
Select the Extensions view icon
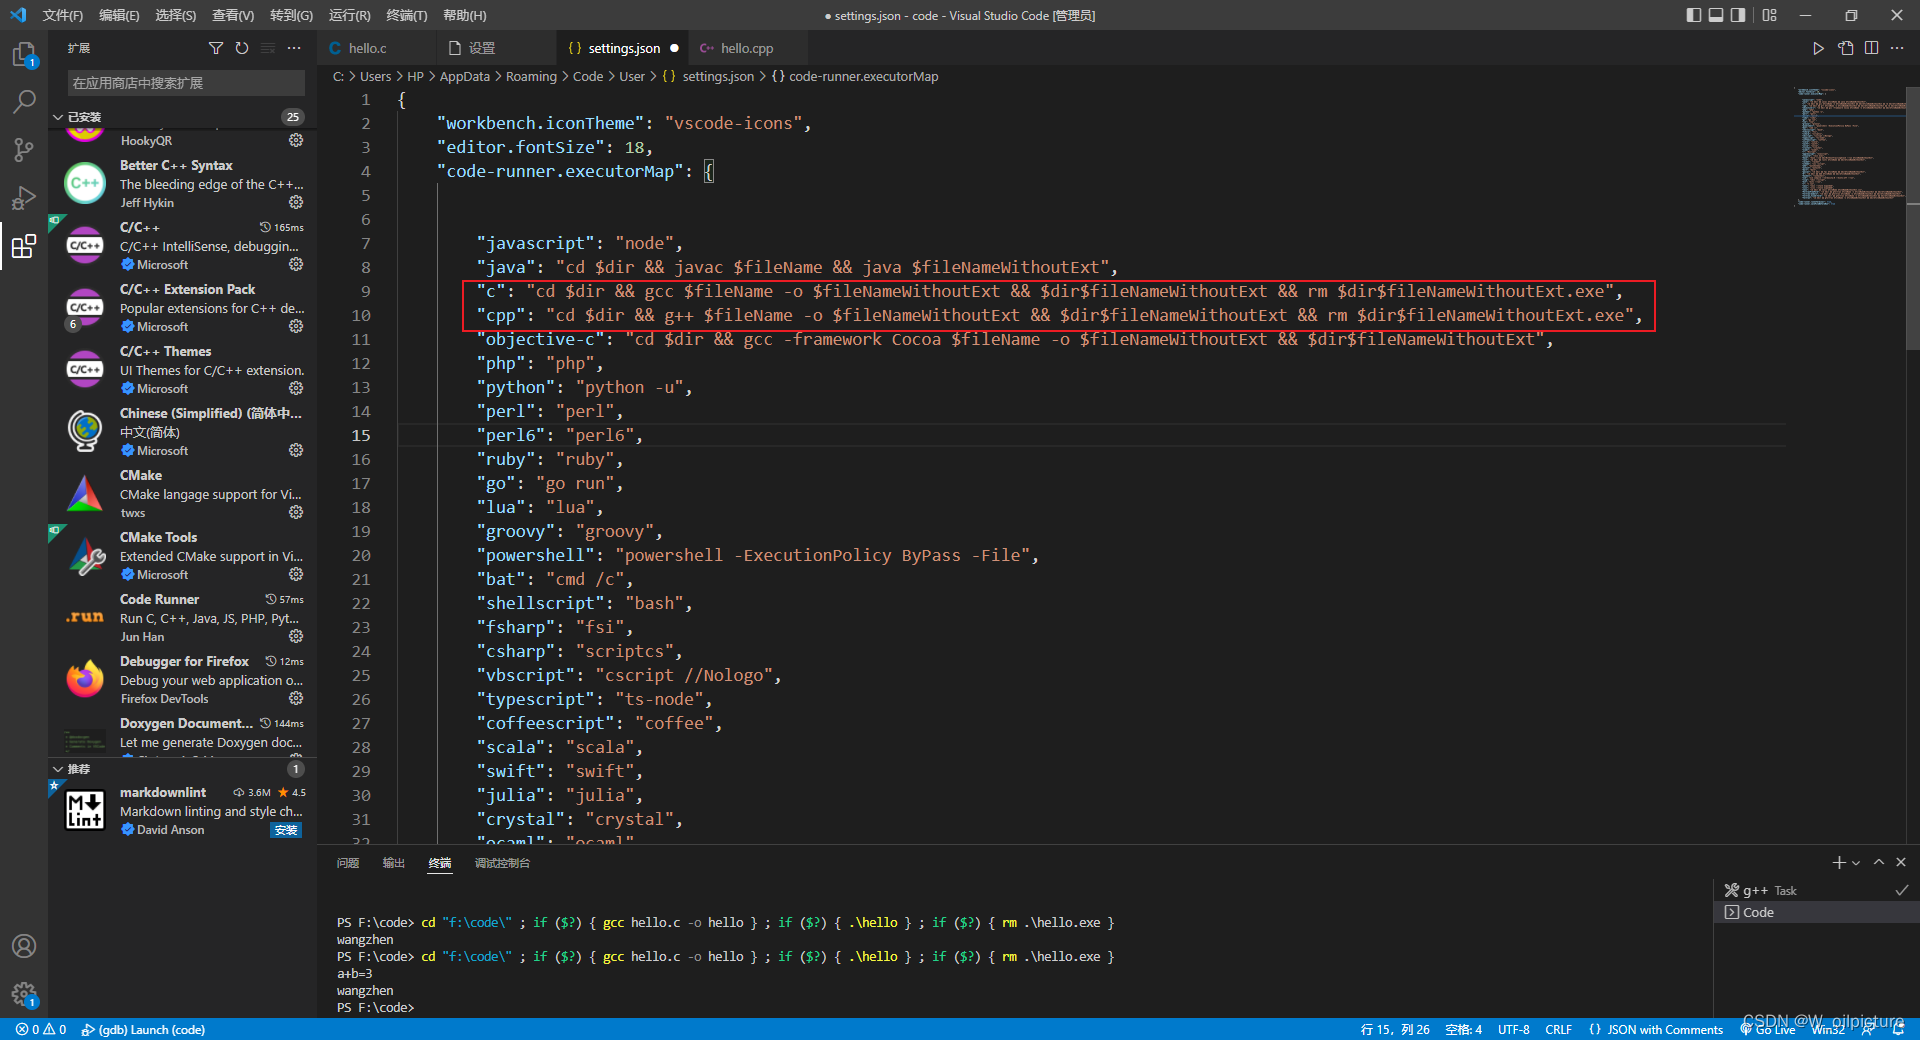point(24,246)
